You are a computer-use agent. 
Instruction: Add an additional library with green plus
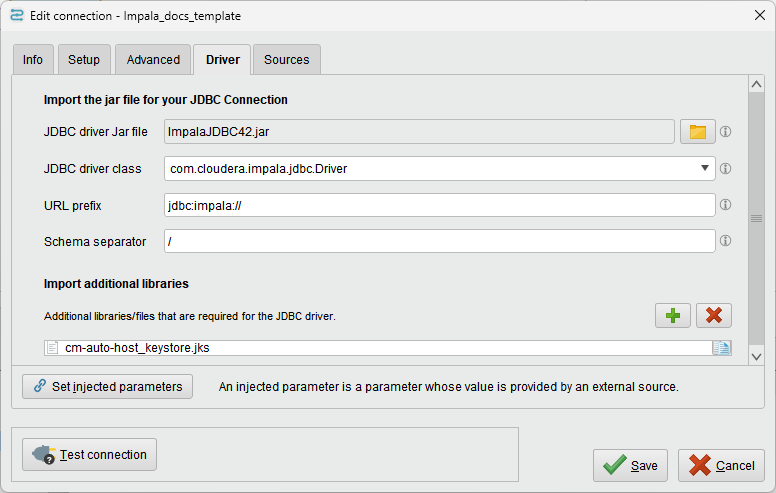pos(673,315)
